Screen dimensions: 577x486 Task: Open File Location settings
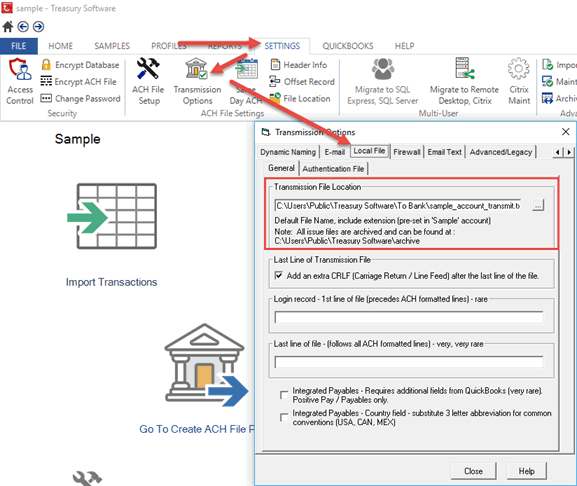point(300,99)
